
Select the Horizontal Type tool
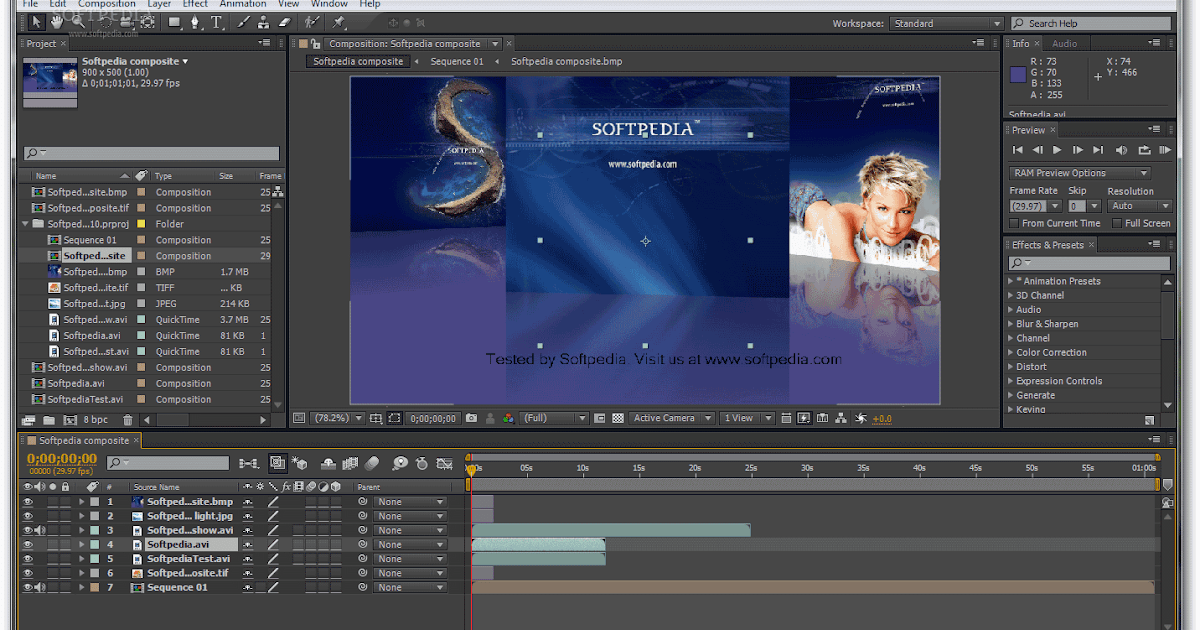click(x=216, y=22)
